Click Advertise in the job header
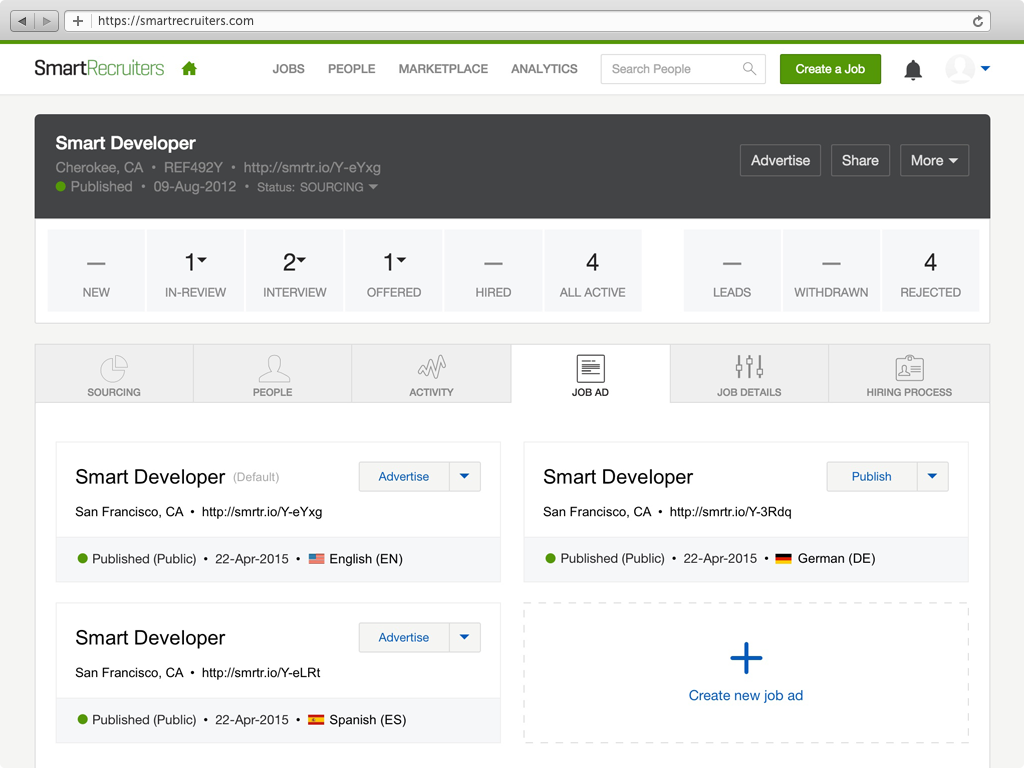This screenshot has height=768, width=1024. pos(780,161)
